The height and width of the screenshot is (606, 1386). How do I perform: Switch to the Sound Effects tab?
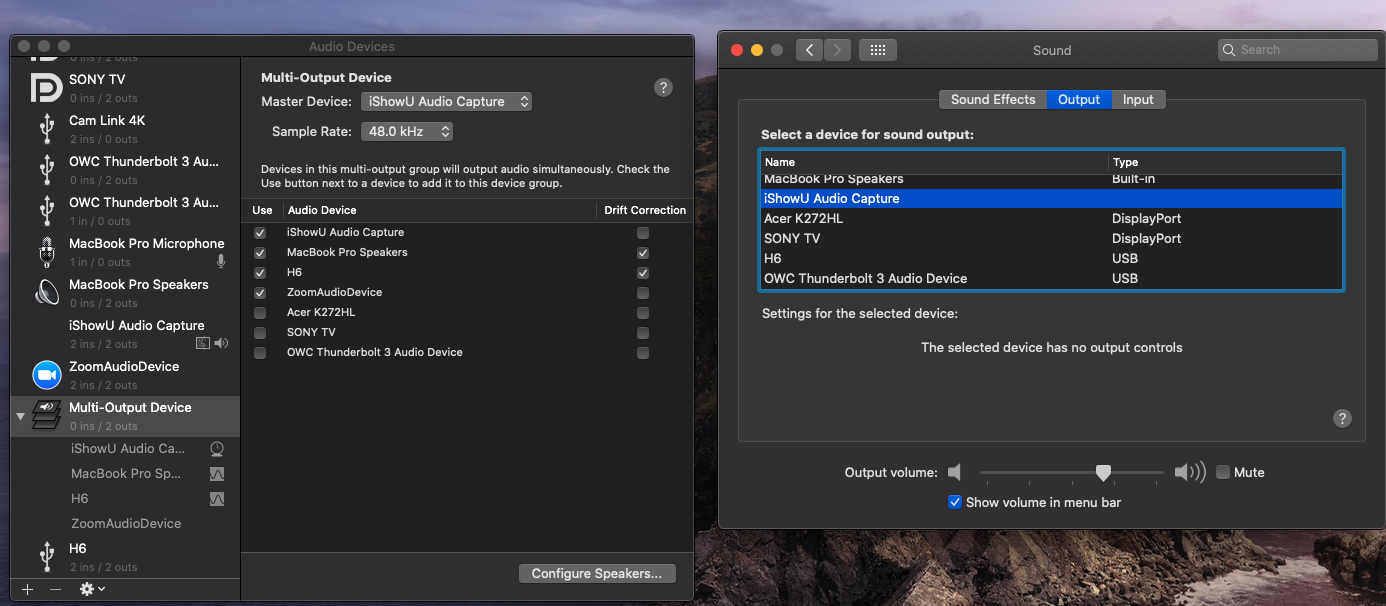pos(992,99)
